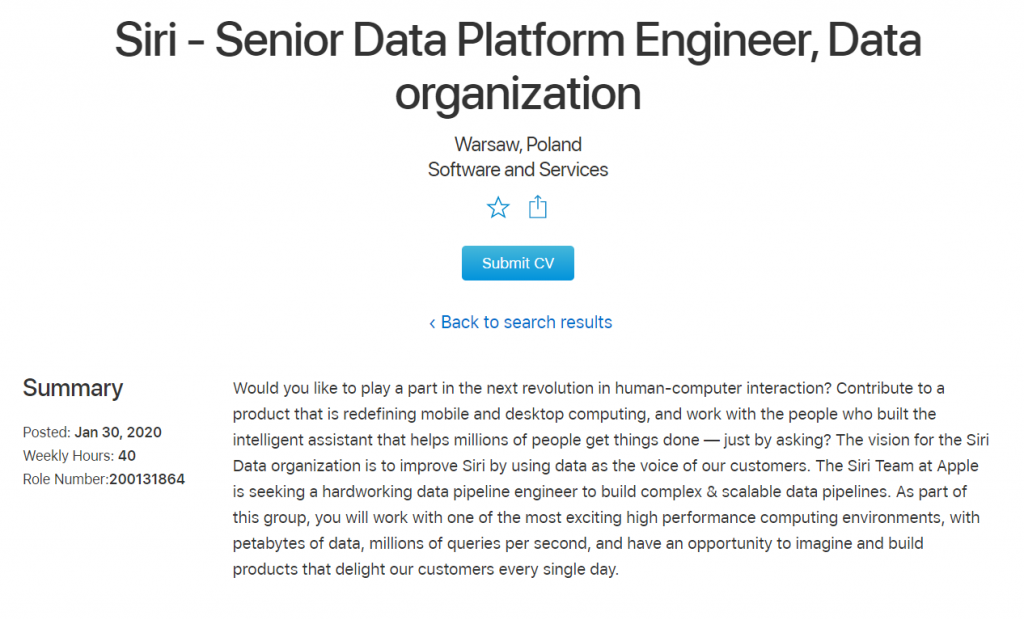
Task: Click the Weekly Hours value 40
Action: click(x=127, y=456)
